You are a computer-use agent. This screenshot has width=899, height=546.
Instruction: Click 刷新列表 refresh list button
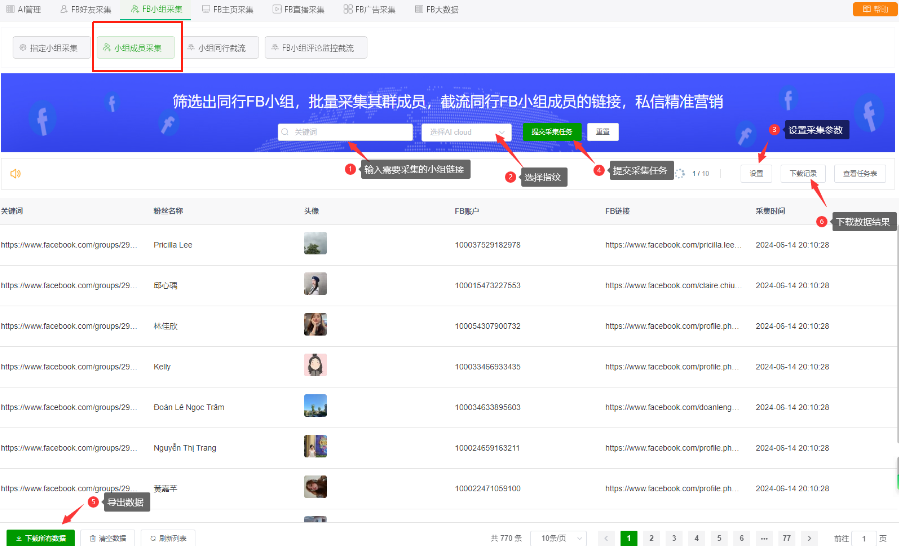168,538
